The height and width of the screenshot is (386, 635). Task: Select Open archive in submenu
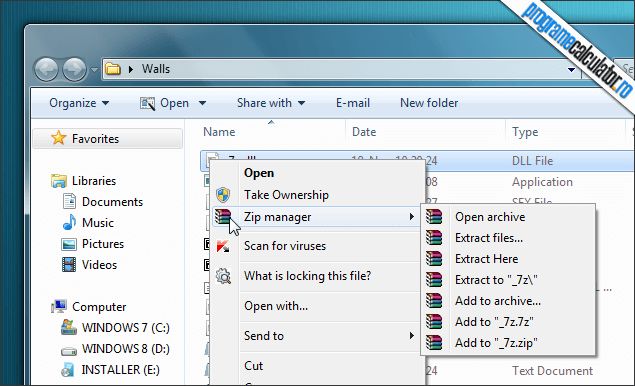[x=490, y=217]
